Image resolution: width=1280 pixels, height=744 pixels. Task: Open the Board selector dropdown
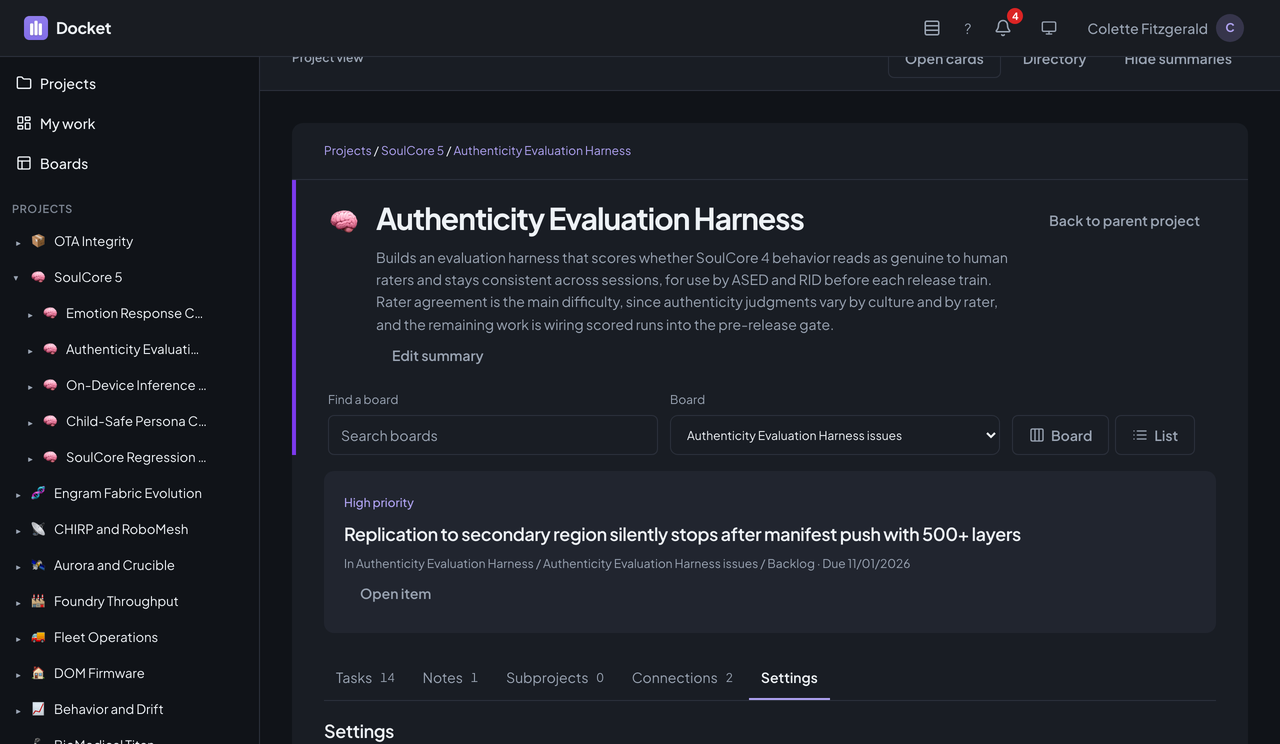pyautogui.click(x=835, y=435)
